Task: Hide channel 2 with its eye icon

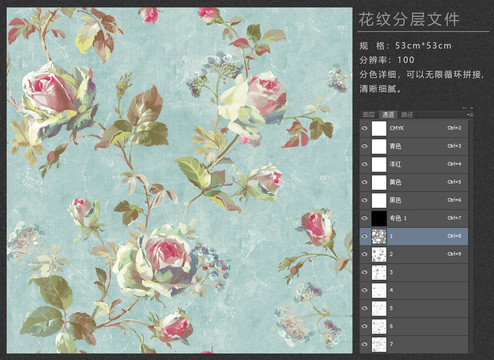Action: click(x=365, y=254)
